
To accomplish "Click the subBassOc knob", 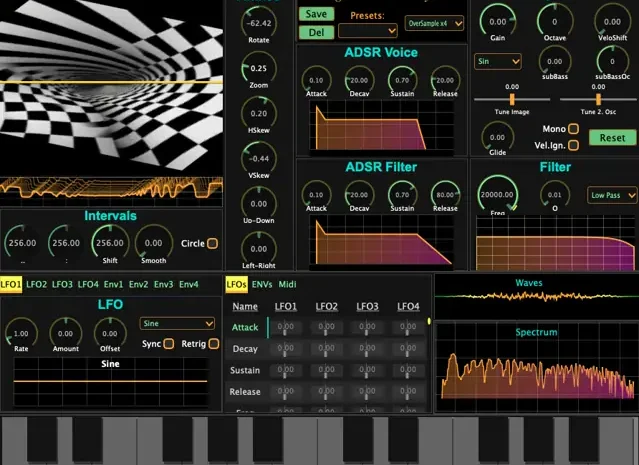I will coord(612,61).
